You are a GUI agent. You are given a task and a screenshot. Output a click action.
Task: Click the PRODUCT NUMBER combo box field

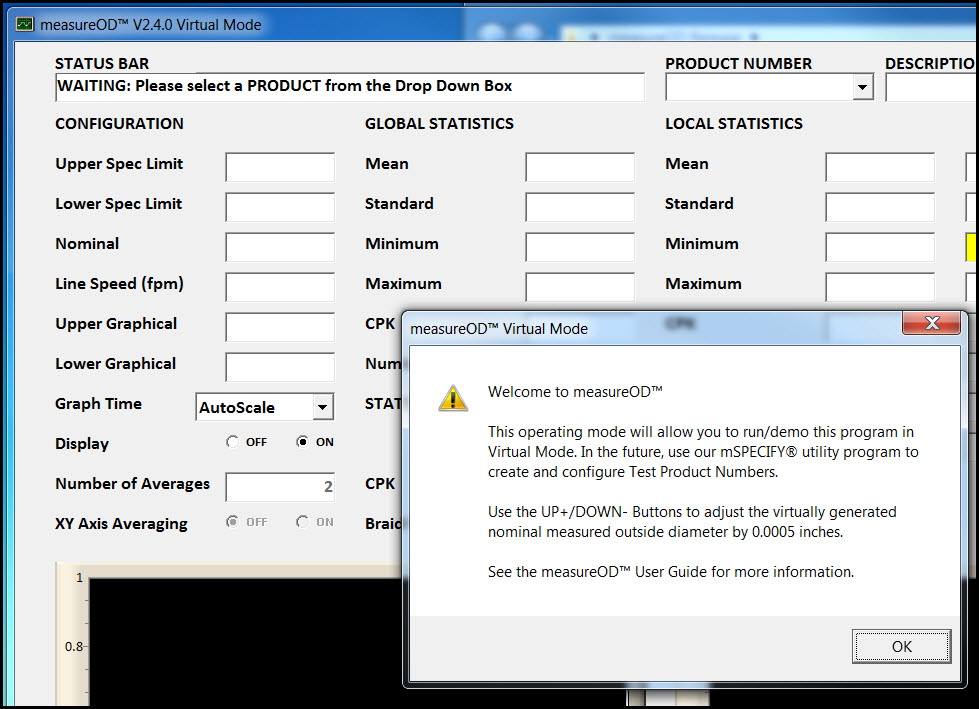point(769,87)
